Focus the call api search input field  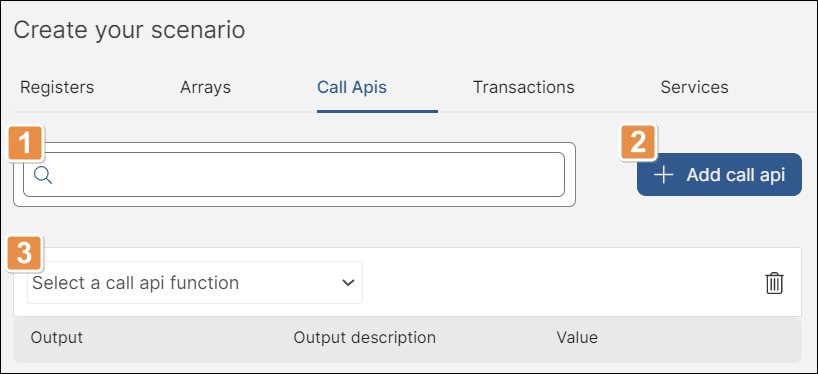[x=294, y=175]
